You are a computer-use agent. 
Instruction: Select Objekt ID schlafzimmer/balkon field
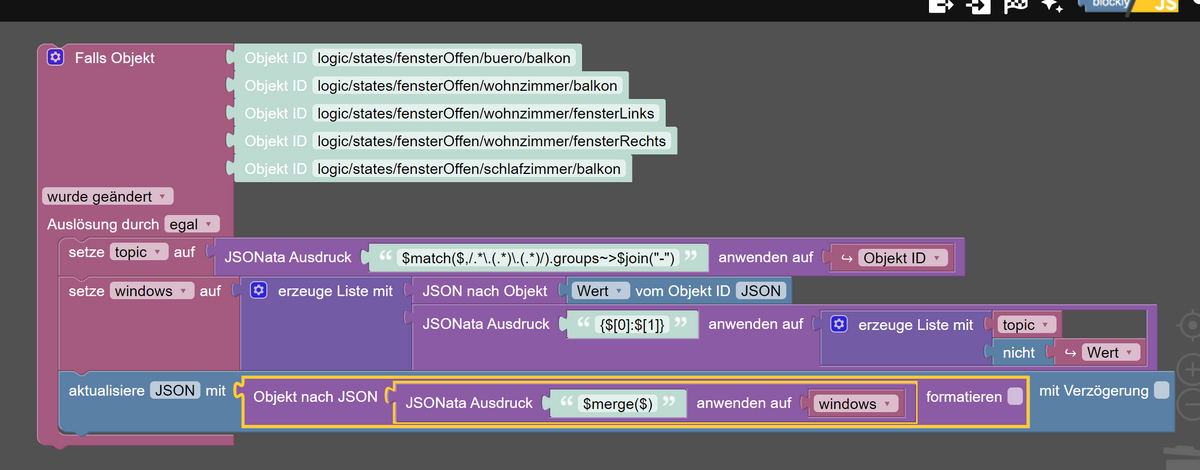click(x=469, y=169)
